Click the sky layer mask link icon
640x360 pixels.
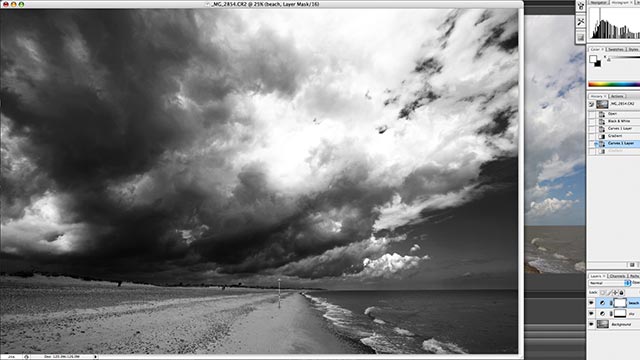pos(611,313)
